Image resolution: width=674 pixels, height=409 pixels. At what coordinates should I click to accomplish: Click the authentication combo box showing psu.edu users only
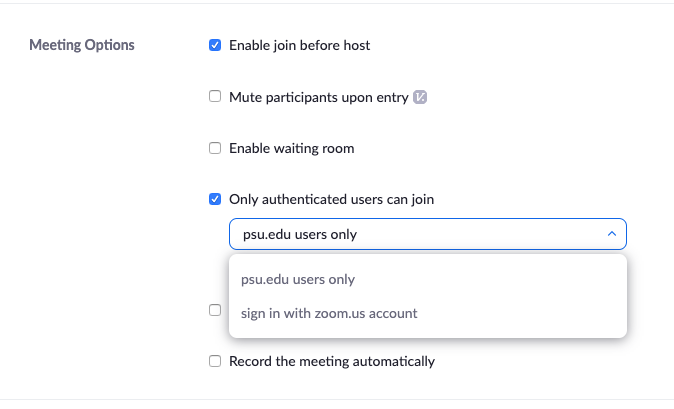click(x=428, y=234)
